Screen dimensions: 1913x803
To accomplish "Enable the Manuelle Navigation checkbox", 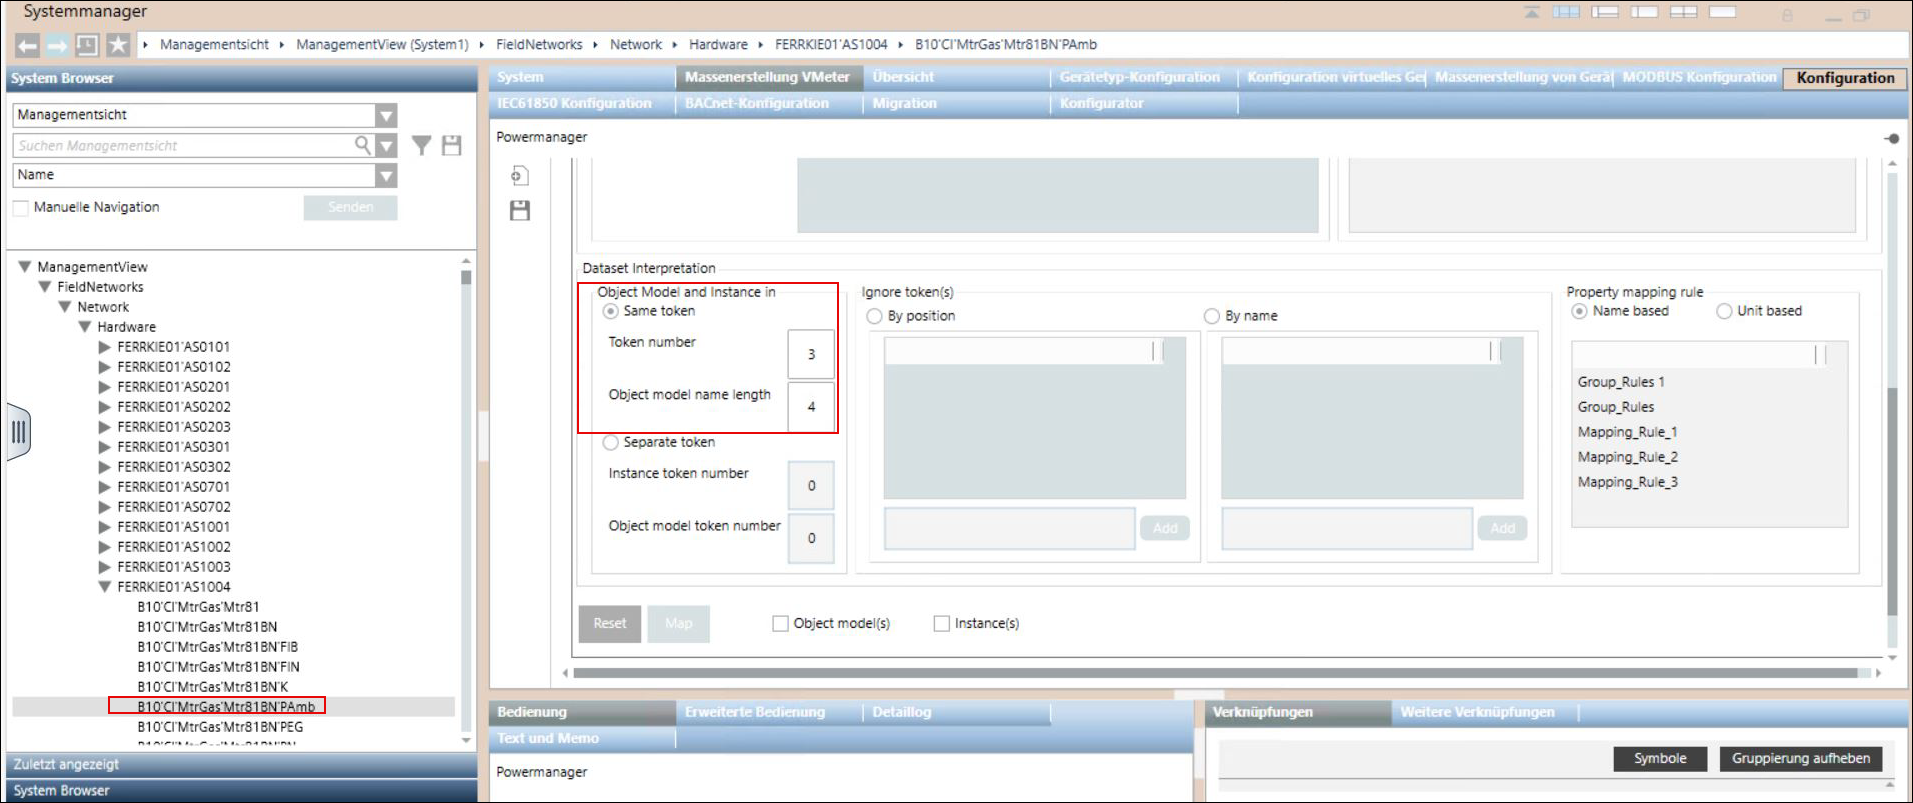I will pyautogui.click(x=21, y=207).
